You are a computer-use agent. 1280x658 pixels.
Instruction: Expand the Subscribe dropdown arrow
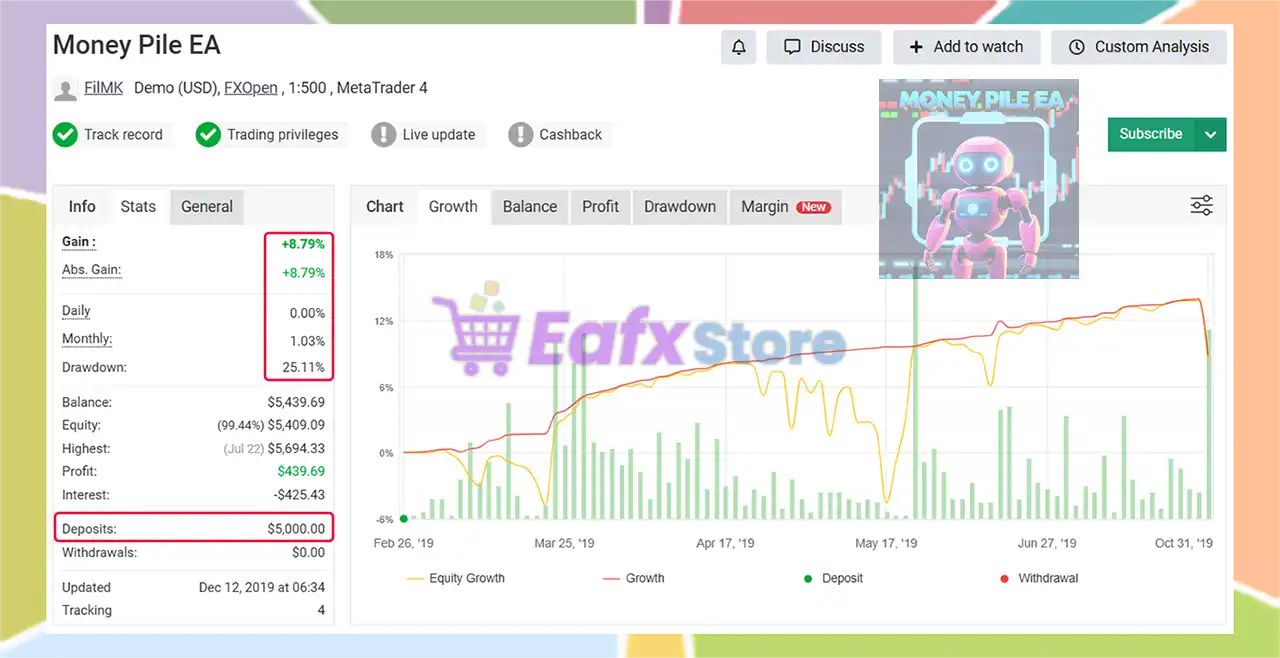pos(1211,134)
